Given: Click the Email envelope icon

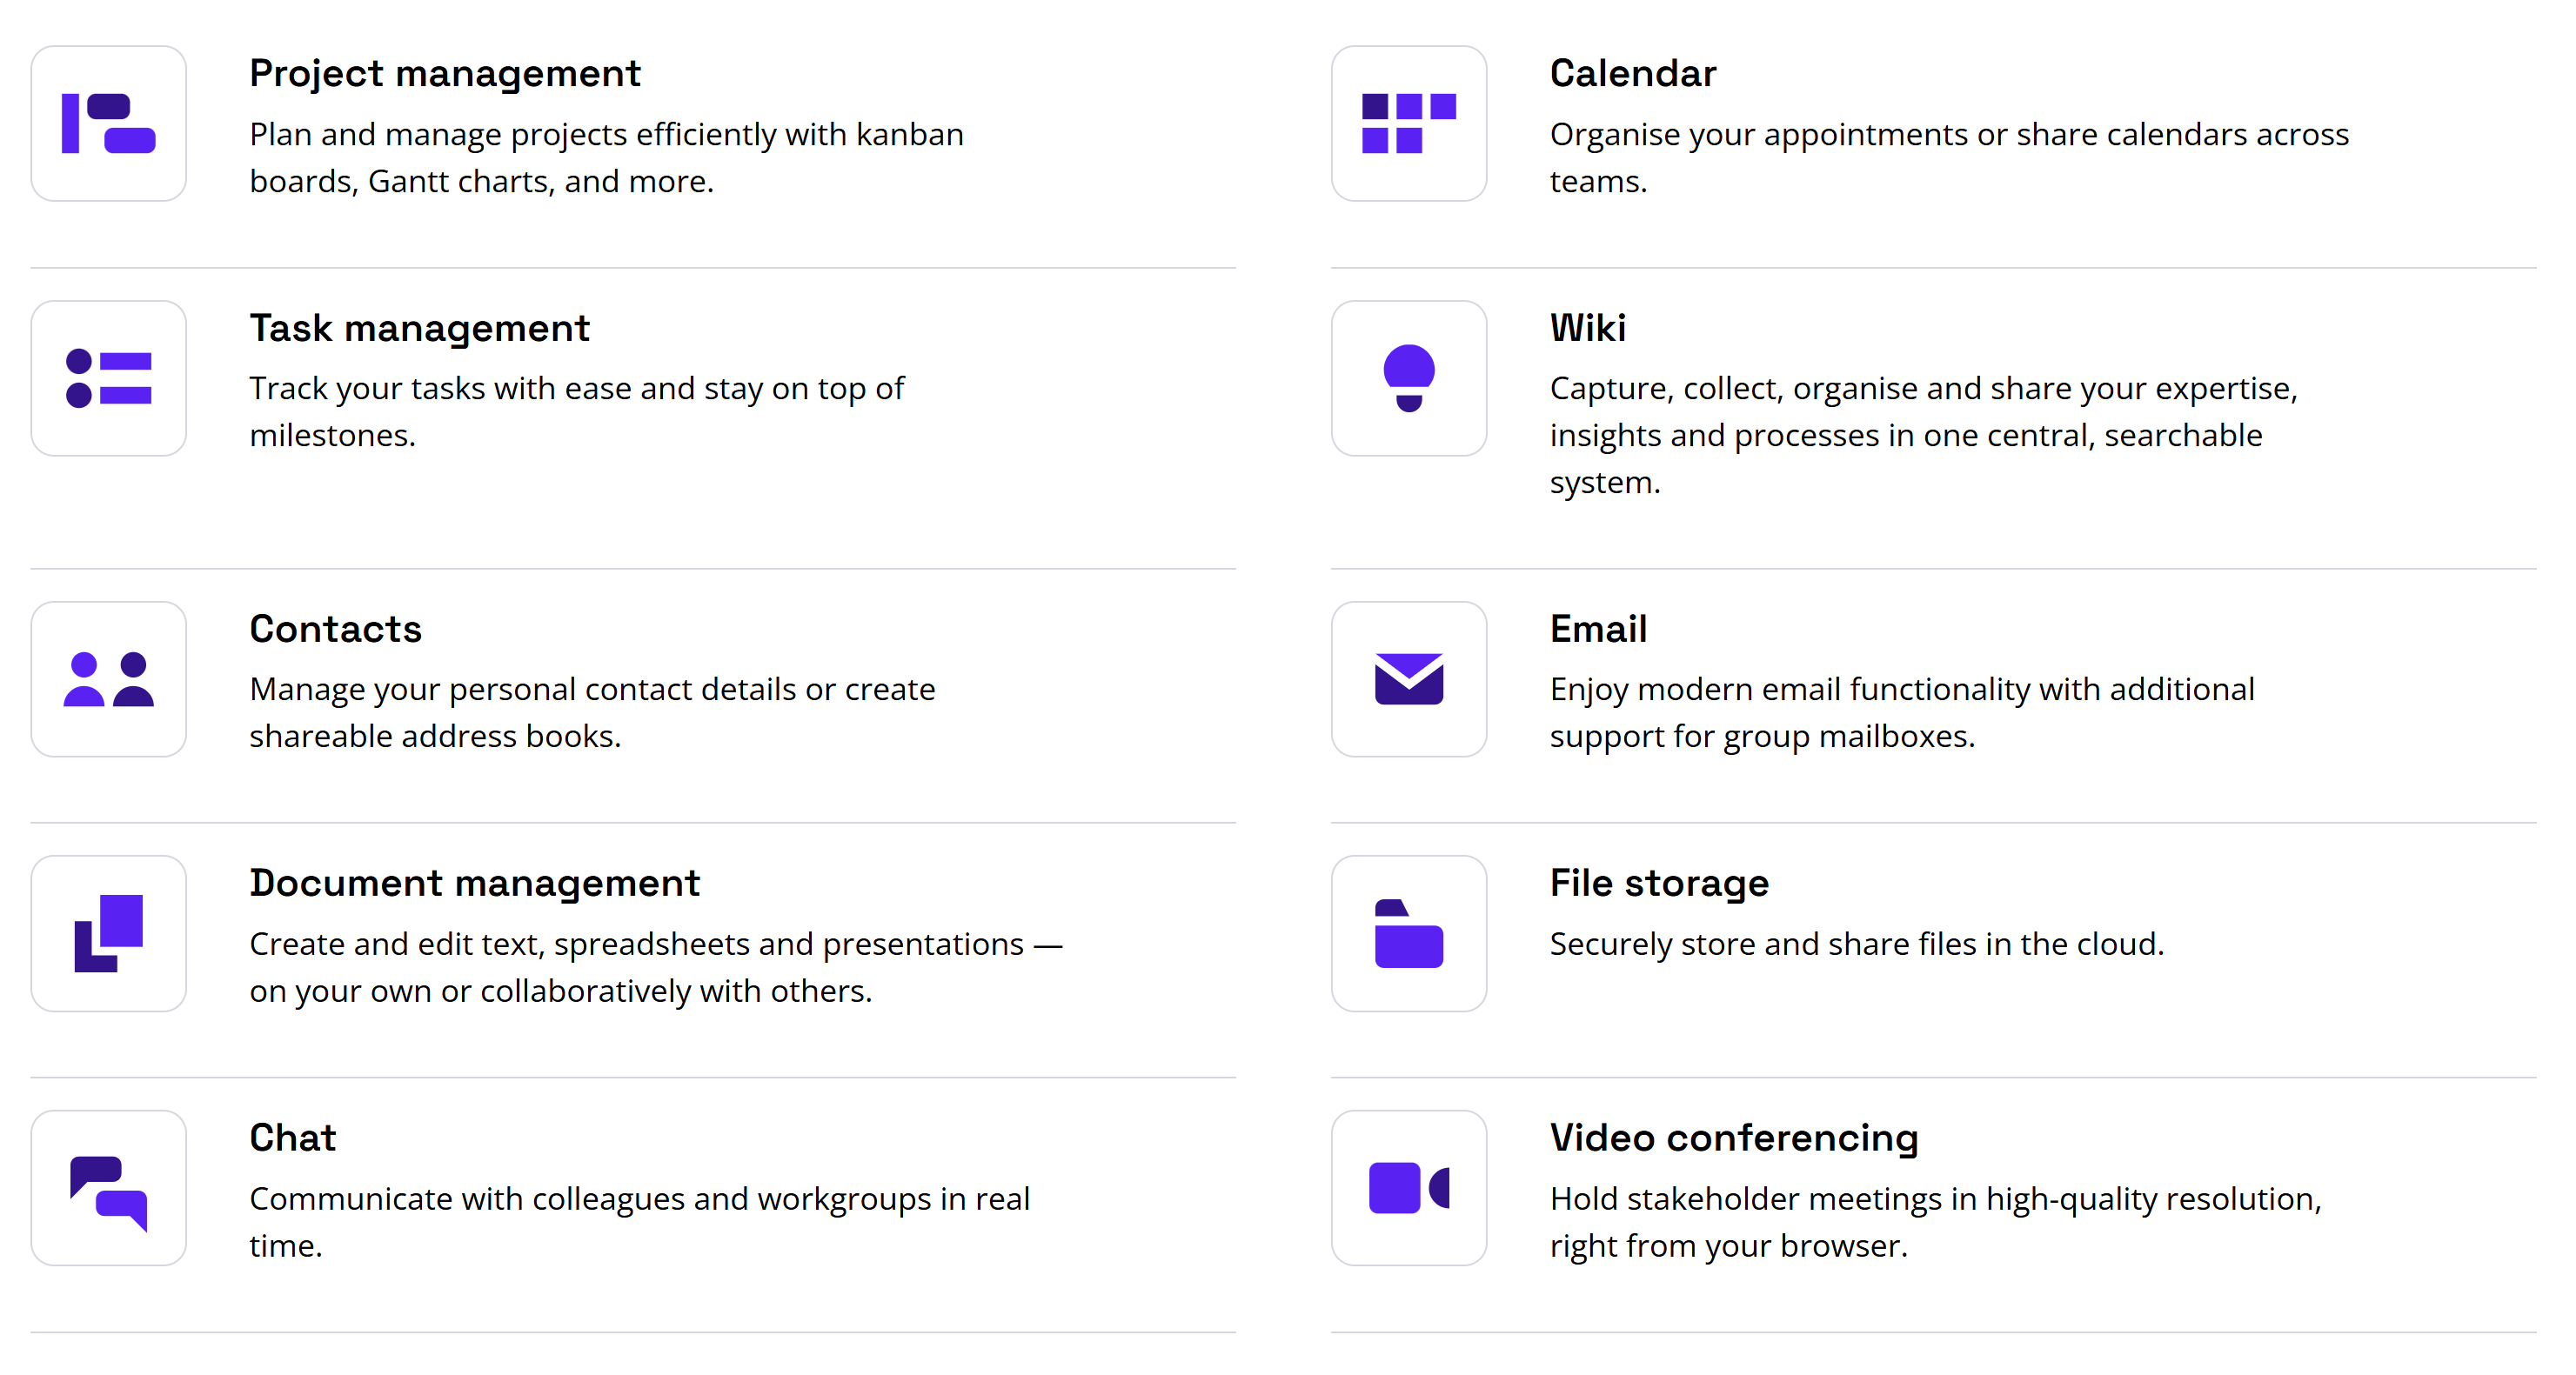Looking at the screenshot, I should coord(1408,679).
